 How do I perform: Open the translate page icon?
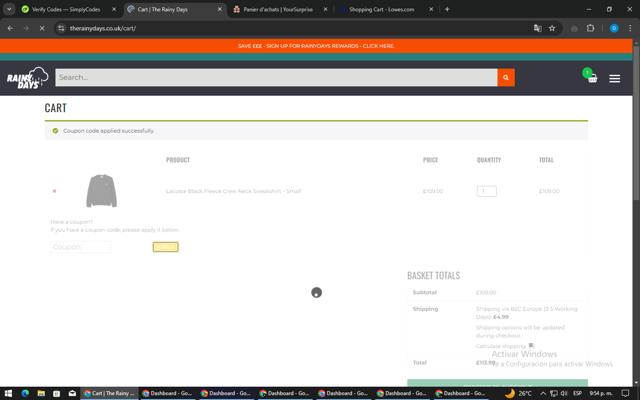tap(538, 28)
